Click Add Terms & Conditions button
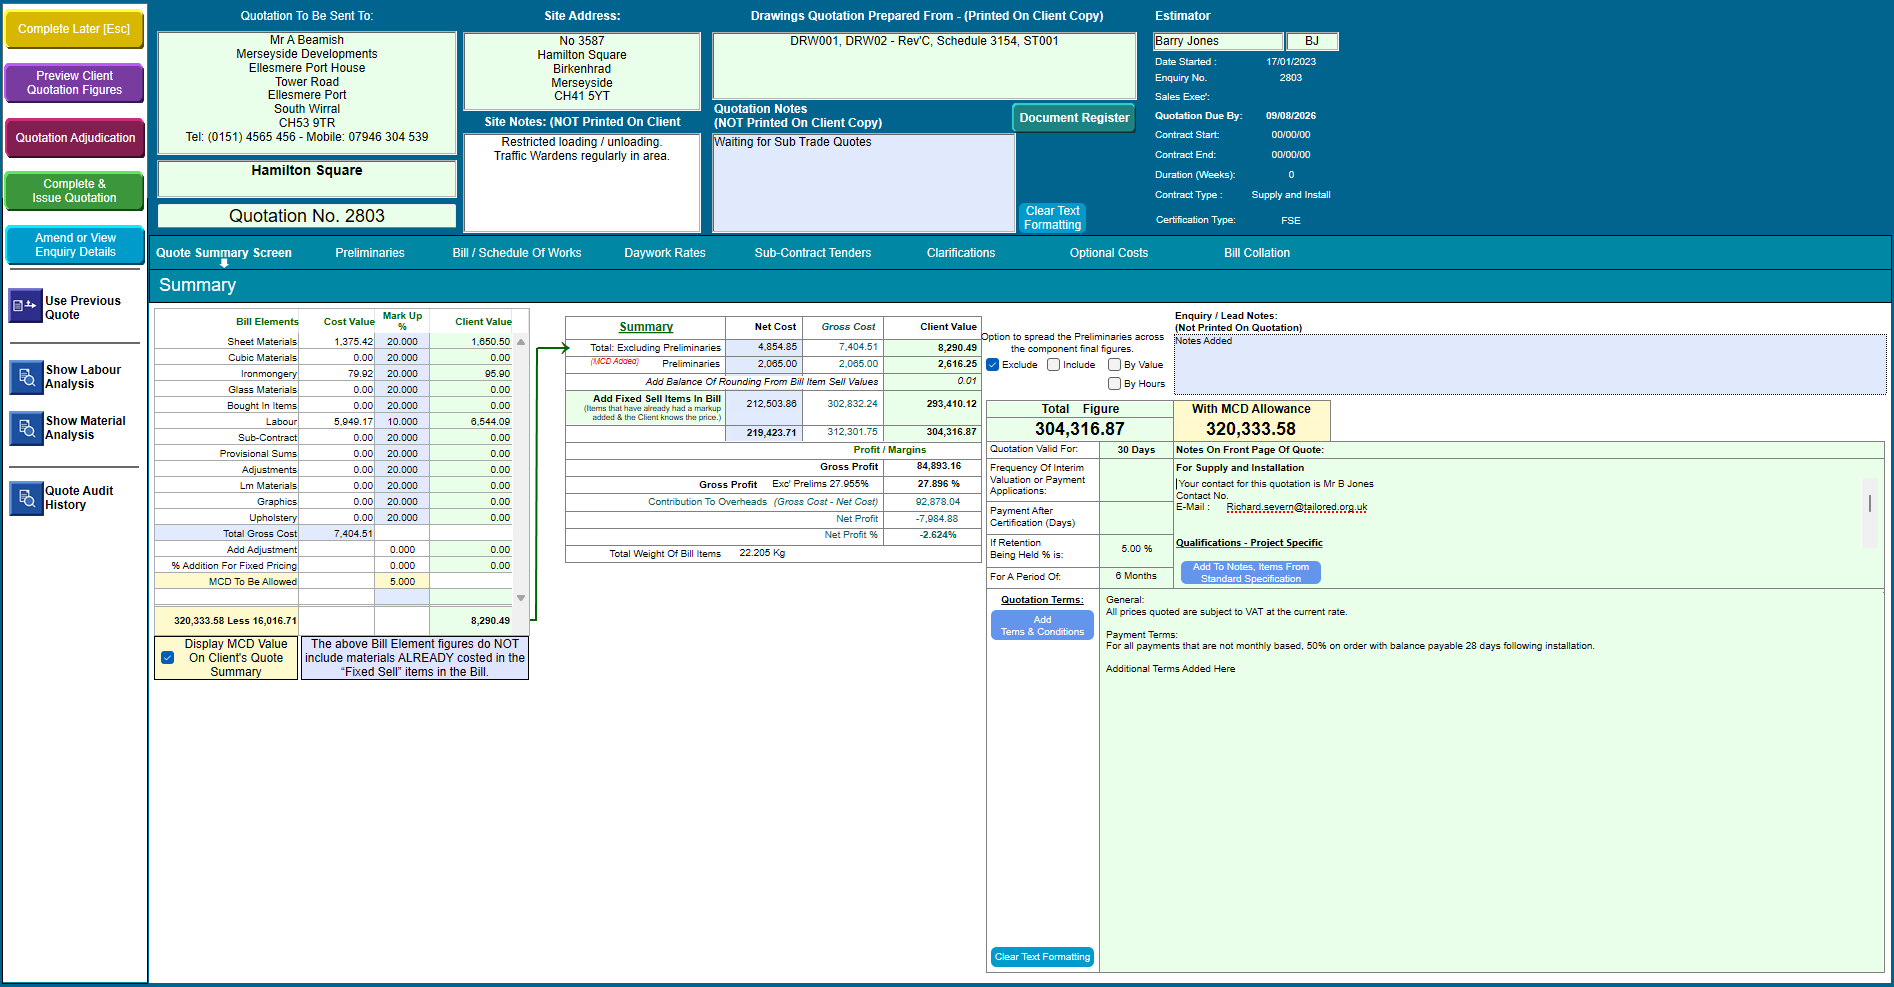The image size is (1894, 987). [1042, 626]
